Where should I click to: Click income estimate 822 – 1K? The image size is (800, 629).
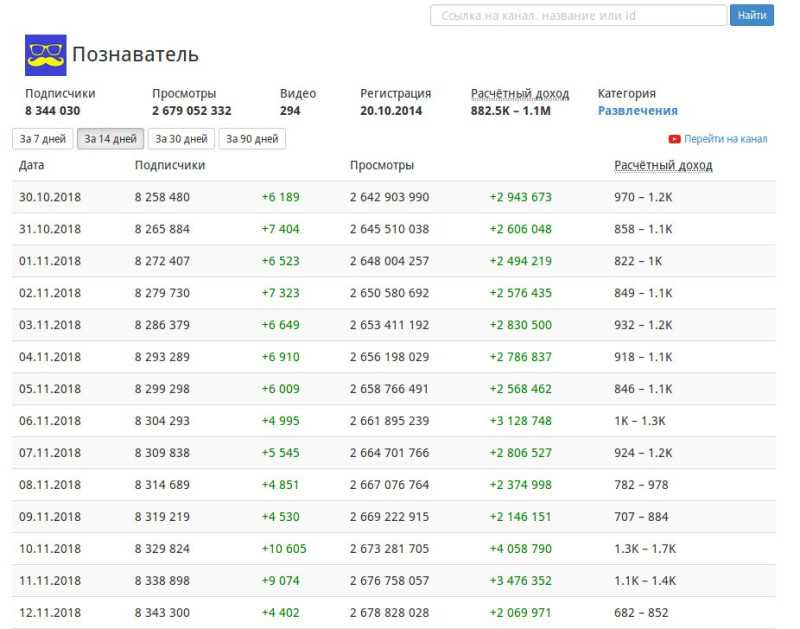[638, 261]
